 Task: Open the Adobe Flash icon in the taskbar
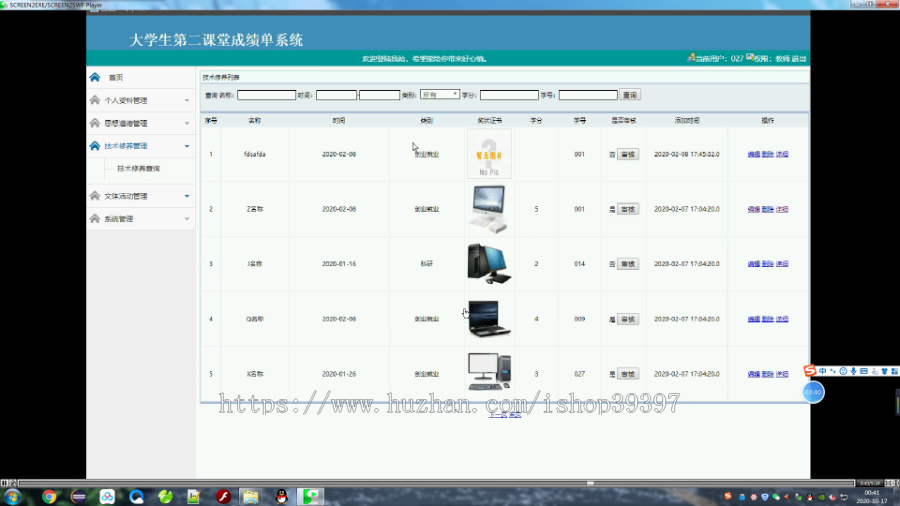click(x=223, y=497)
